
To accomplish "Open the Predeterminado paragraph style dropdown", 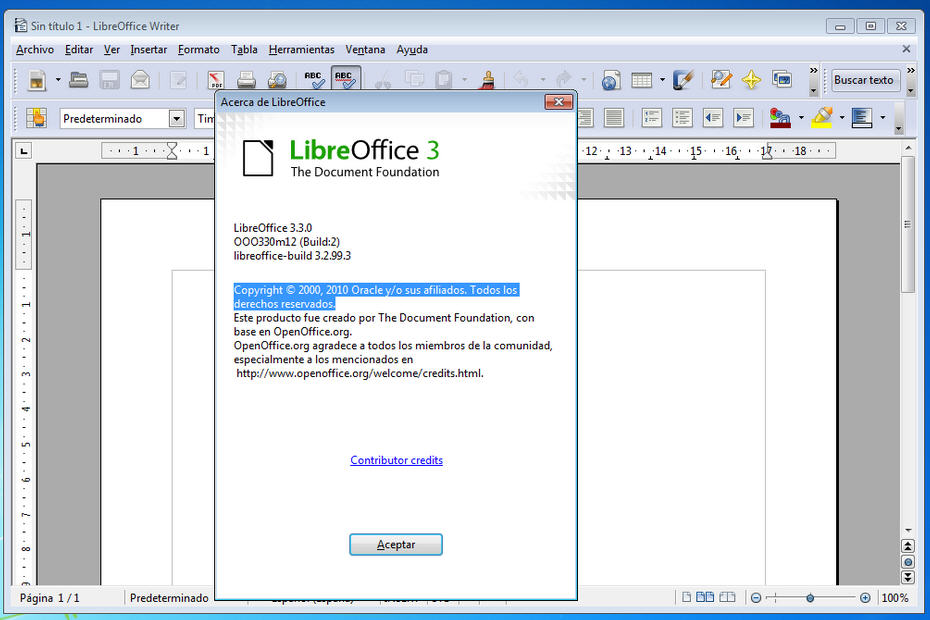I will (176, 119).
